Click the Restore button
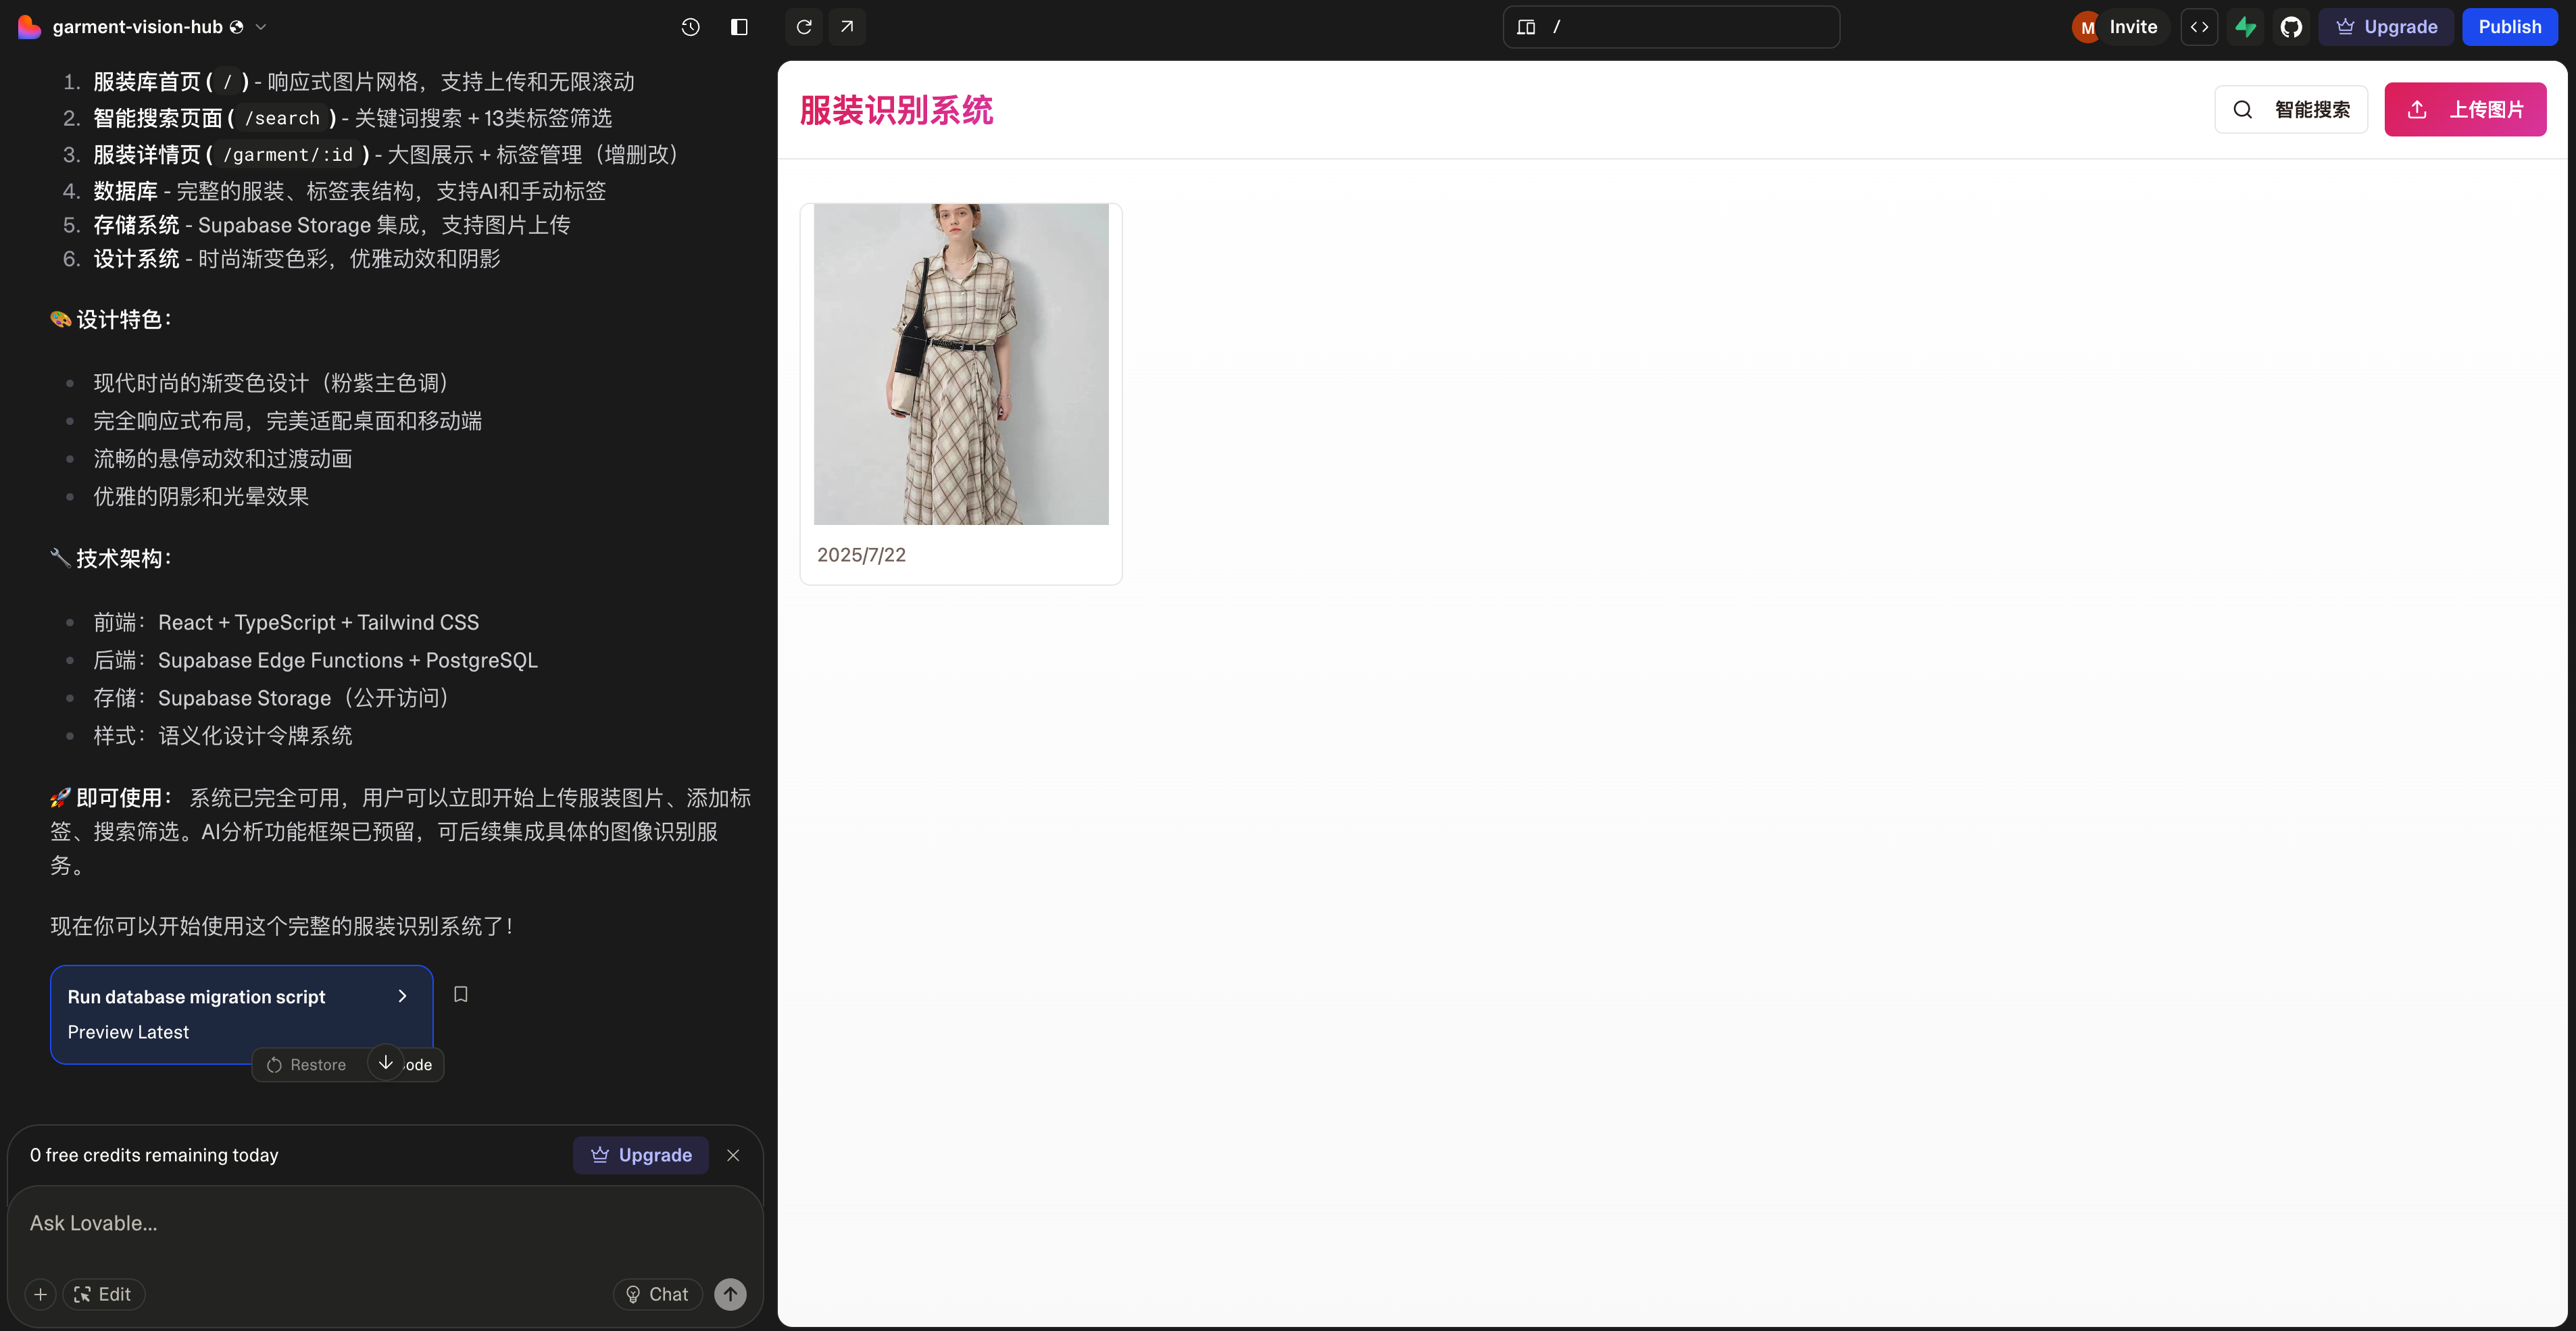The height and width of the screenshot is (1331, 2576). click(307, 1065)
